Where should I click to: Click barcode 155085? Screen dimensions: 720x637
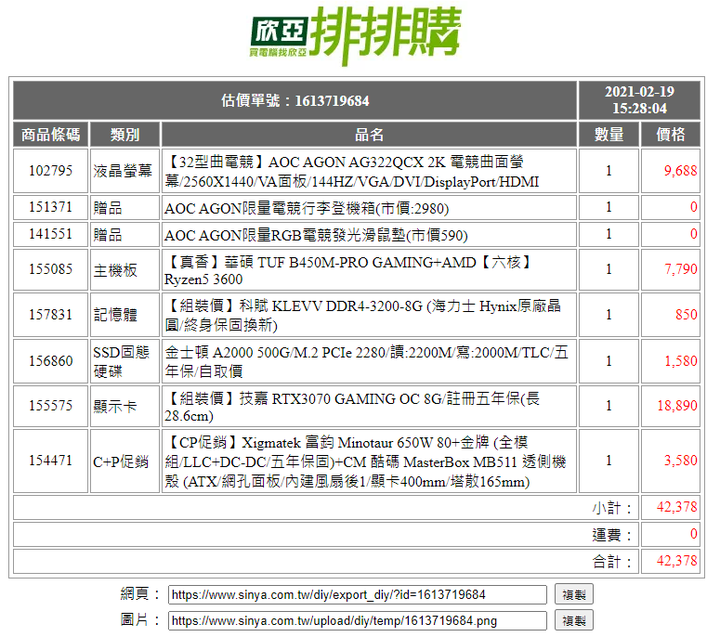point(51,269)
